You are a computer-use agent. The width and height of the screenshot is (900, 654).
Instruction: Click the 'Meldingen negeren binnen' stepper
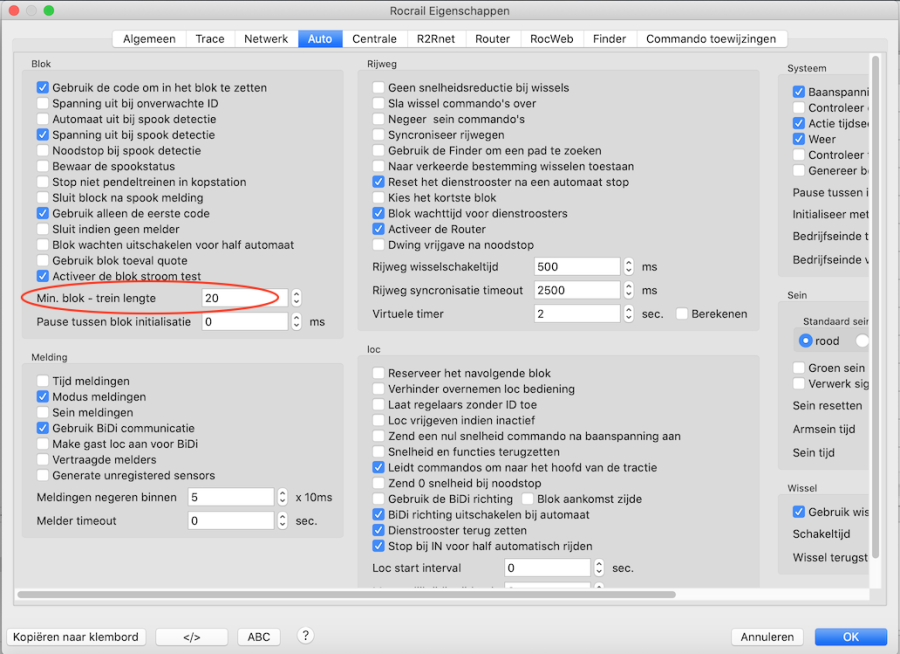pyautogui.click(x=282, y=497)
